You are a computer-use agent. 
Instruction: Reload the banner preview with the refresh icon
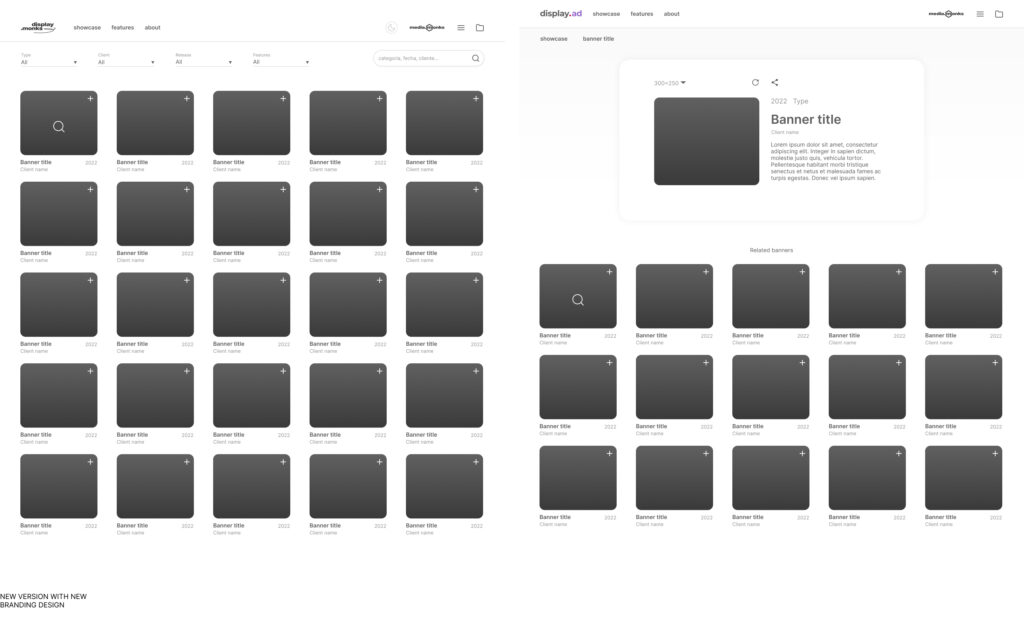tap(755, 83)
